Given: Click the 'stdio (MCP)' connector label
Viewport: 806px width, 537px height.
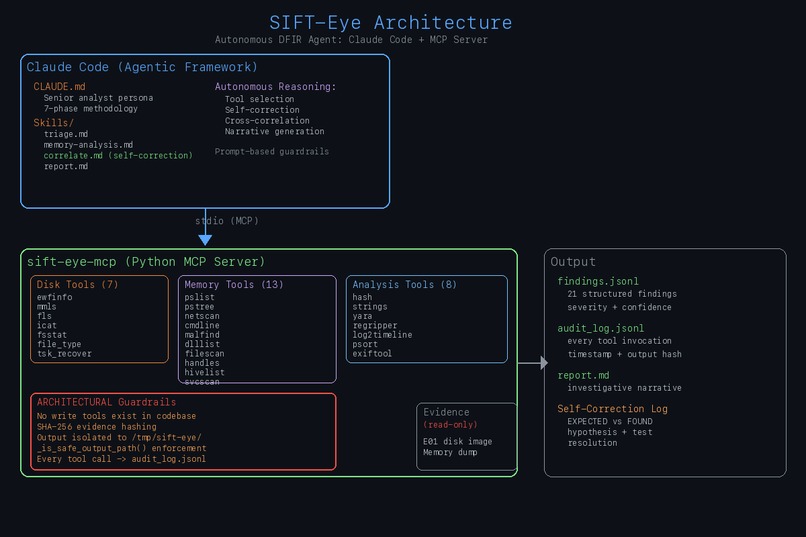Looking at the screenshot, I should point(227,220).
